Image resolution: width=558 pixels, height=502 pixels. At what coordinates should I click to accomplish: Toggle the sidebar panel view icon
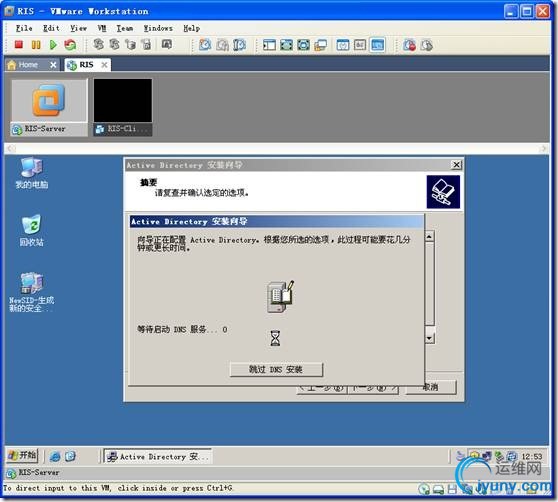click(269, 45)
